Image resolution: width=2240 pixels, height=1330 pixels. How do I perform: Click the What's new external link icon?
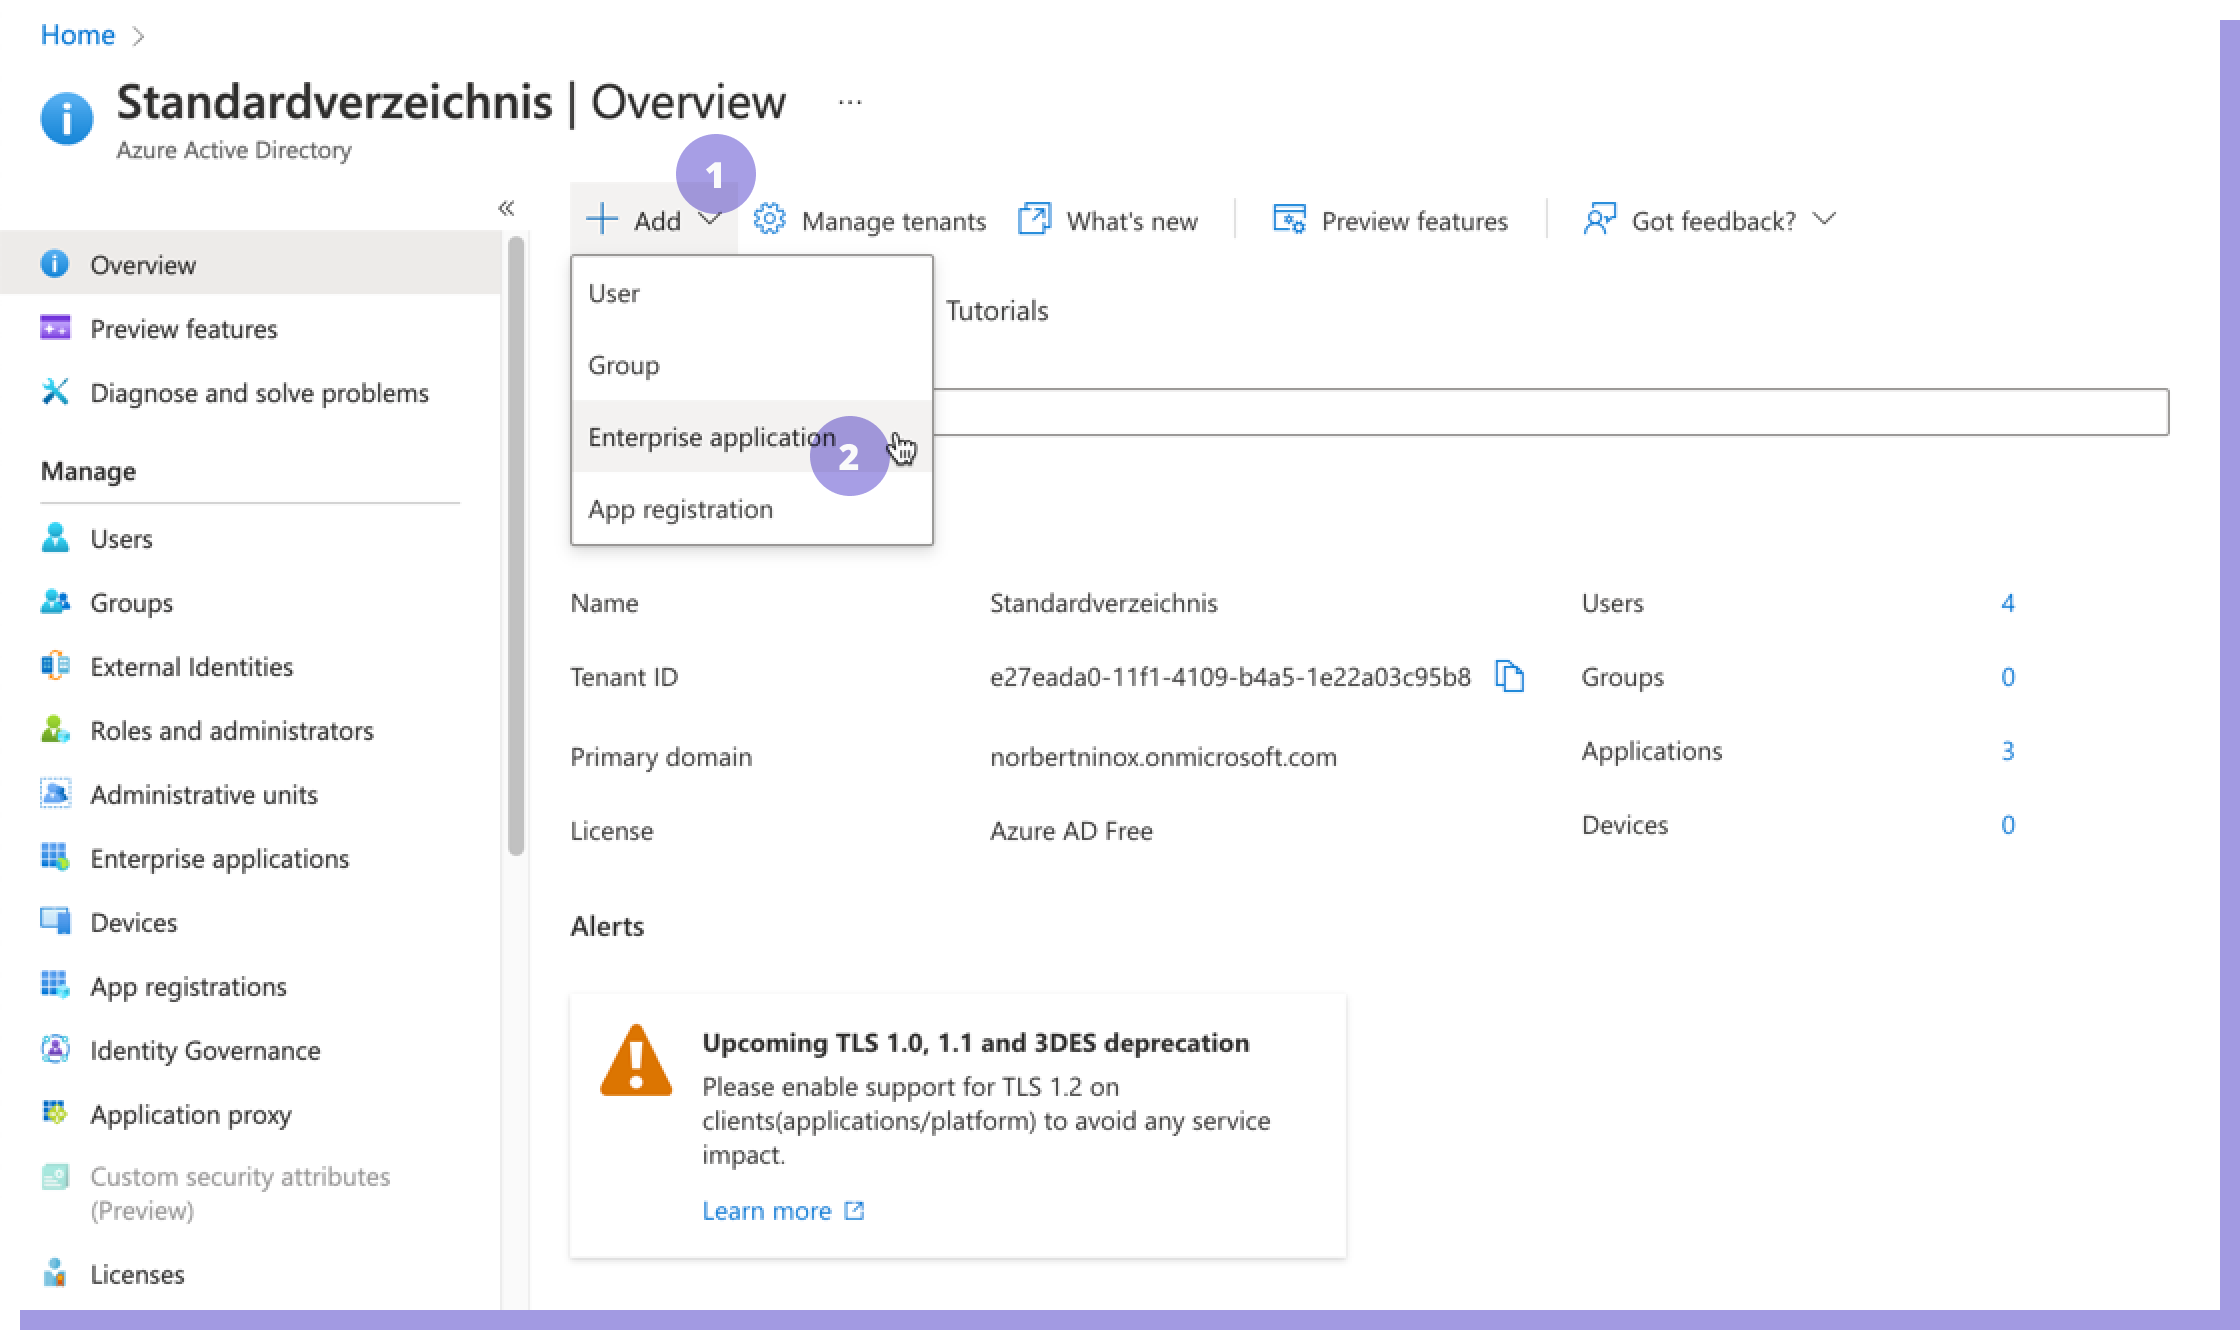pos(1034,219)
